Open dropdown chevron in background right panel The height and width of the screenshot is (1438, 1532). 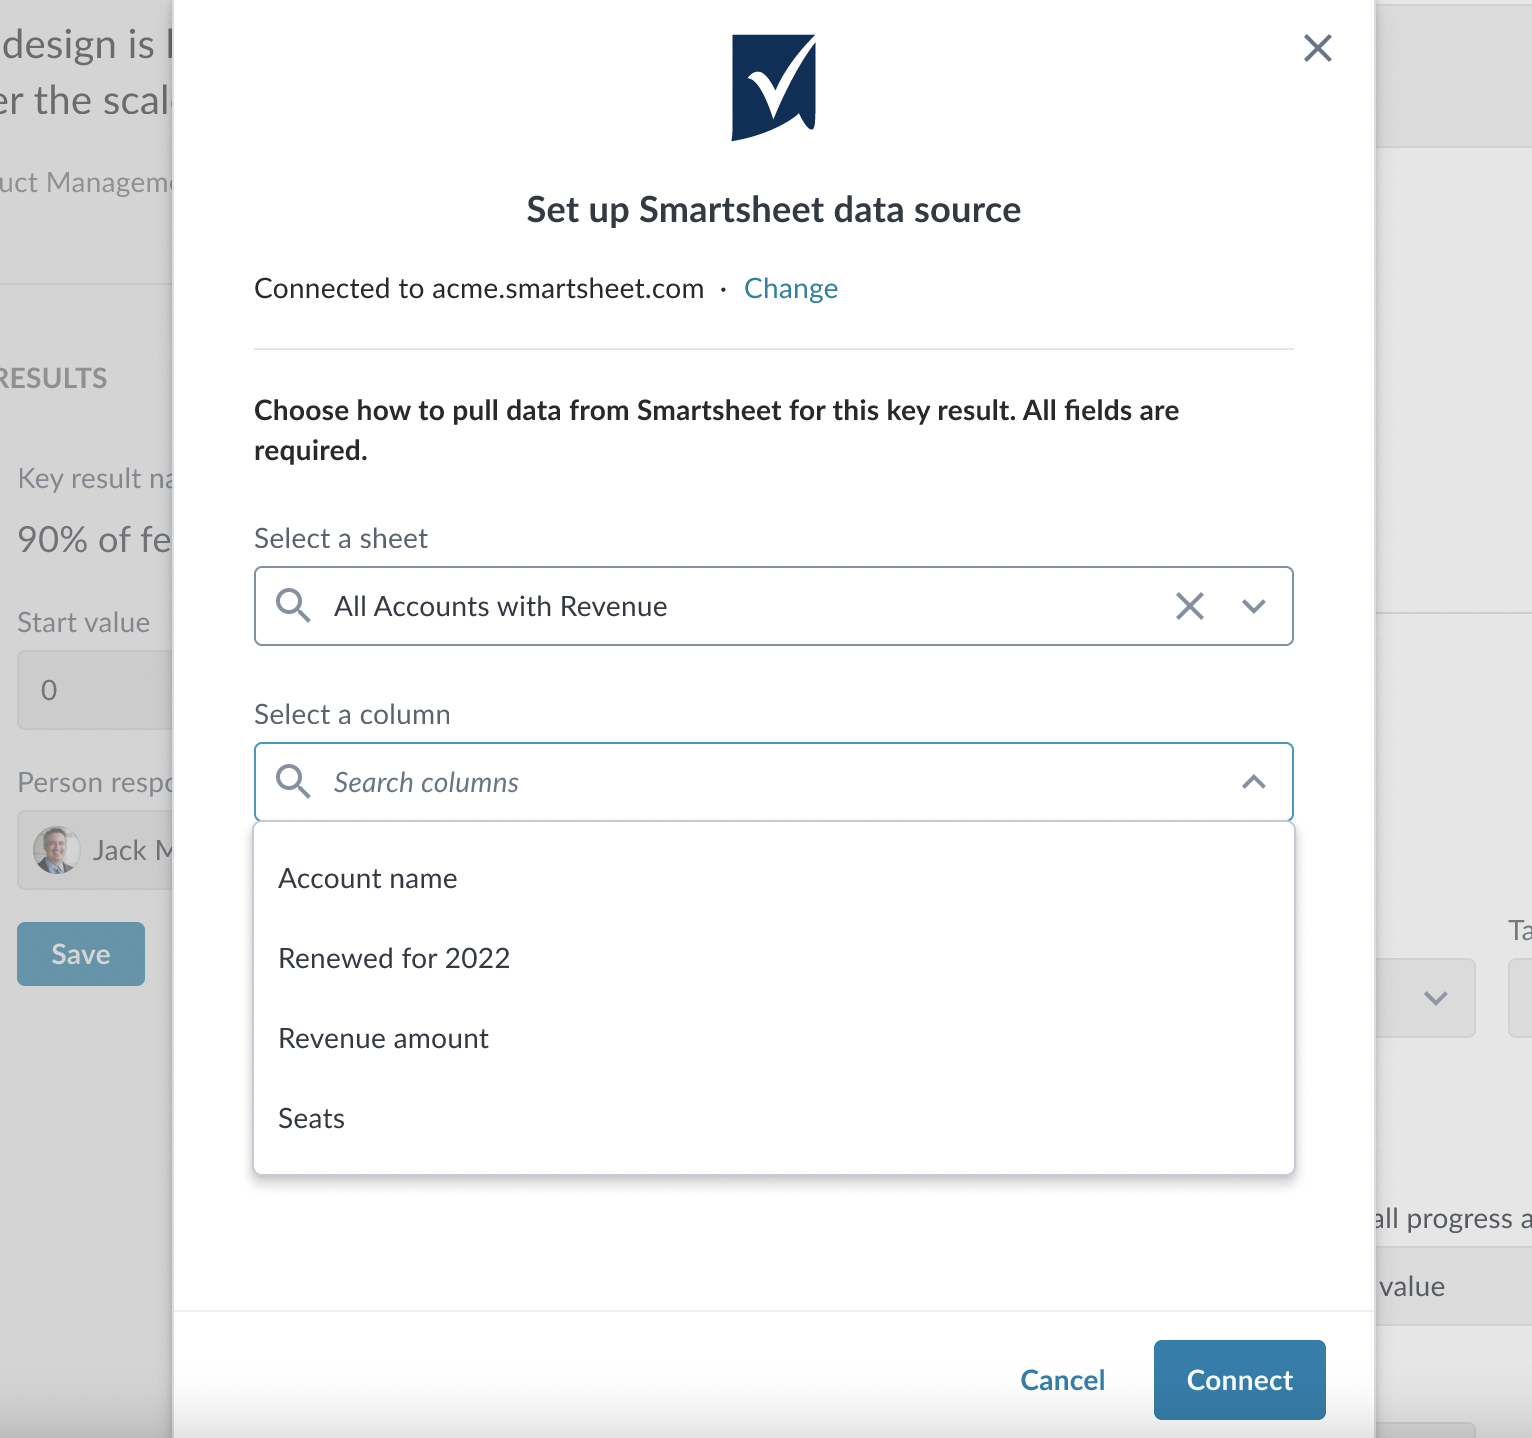pos(1436,998)
